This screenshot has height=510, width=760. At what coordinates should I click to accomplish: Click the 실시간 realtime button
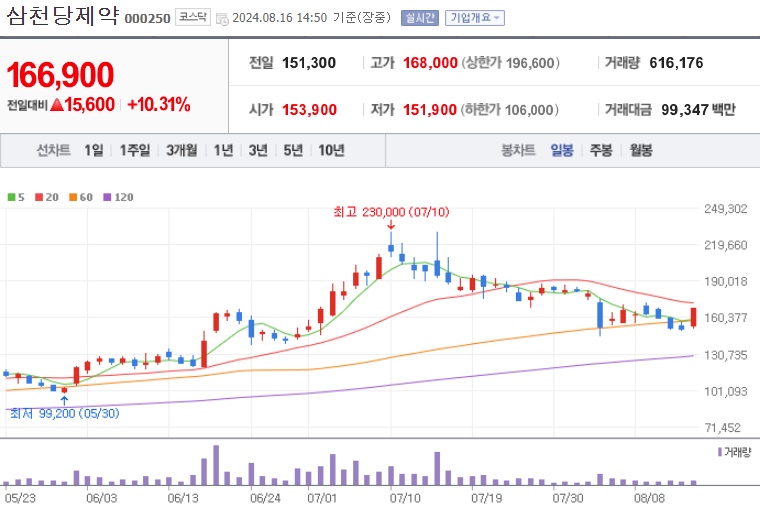pyautogui.click(x=420, y=18)
